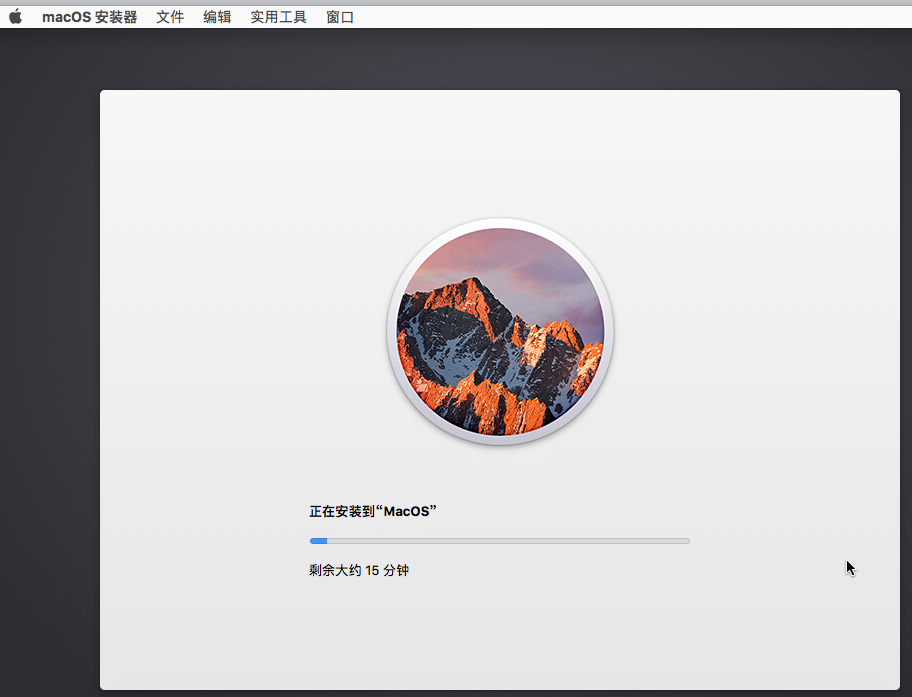Click the text 剩余大约 15 分钟
The image size is (912, 697).
click(359, 570)
